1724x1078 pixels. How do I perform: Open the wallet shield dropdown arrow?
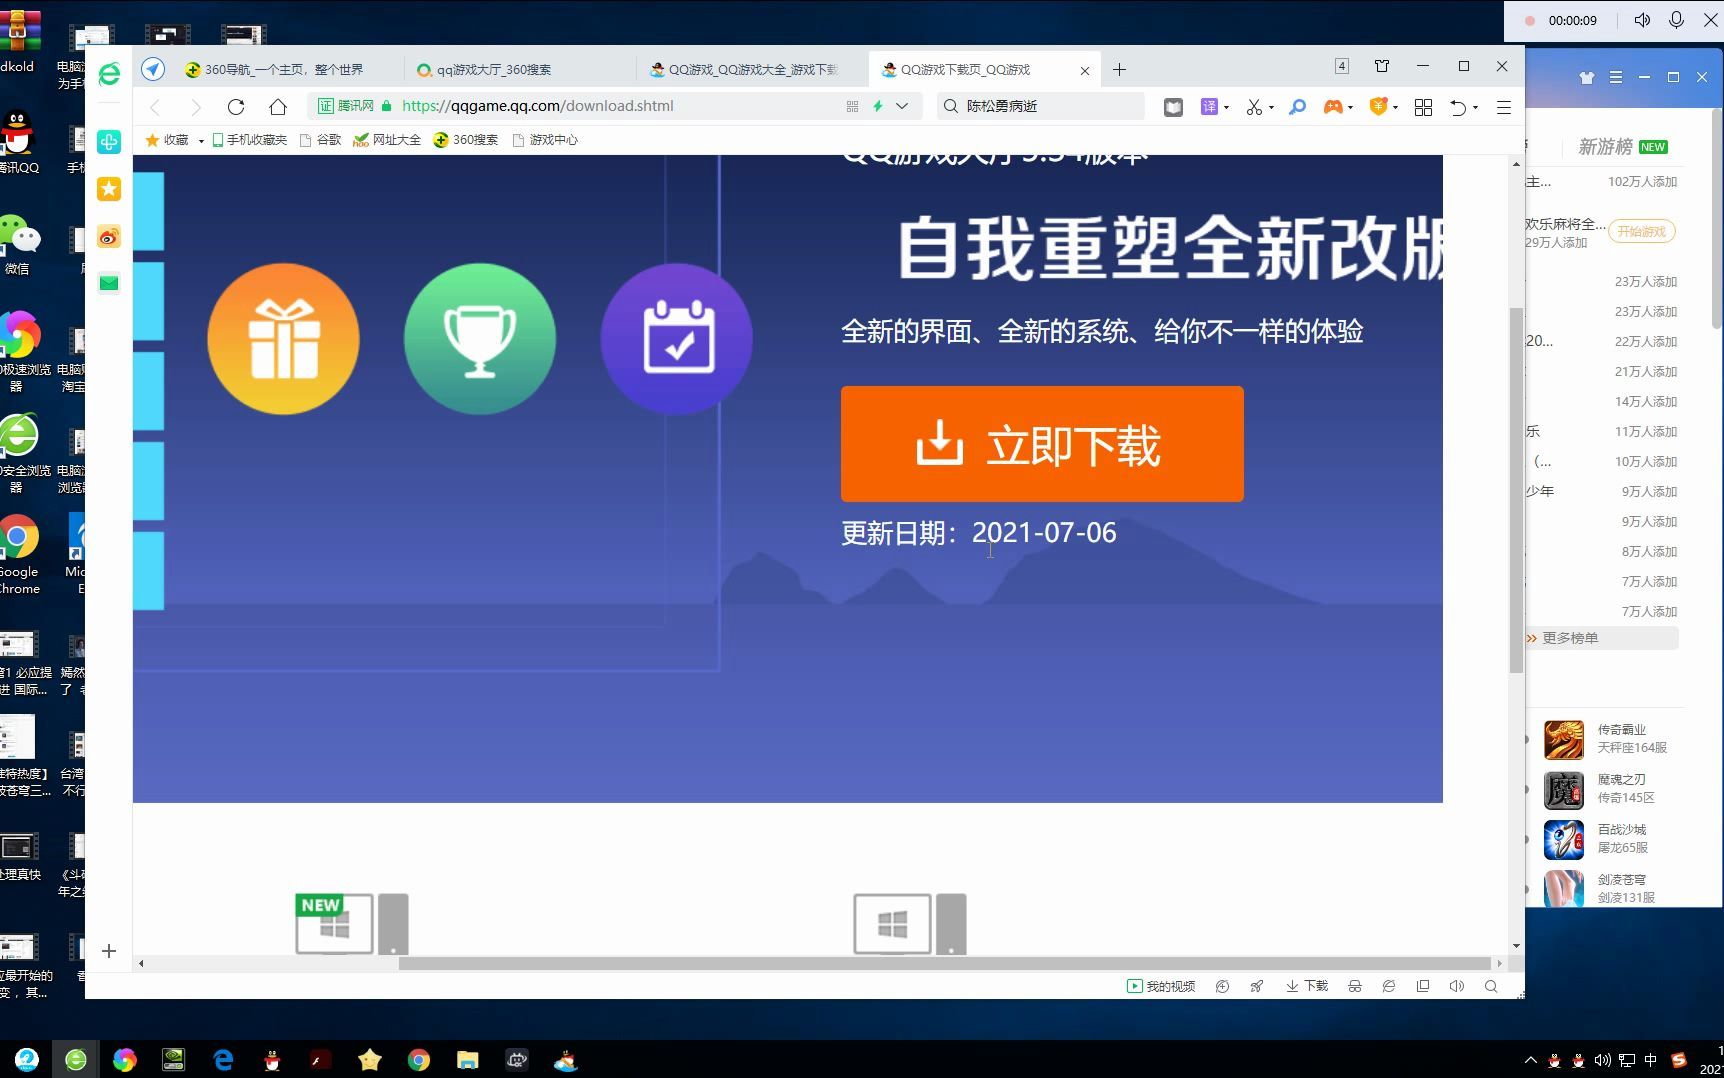[1394, 106]
